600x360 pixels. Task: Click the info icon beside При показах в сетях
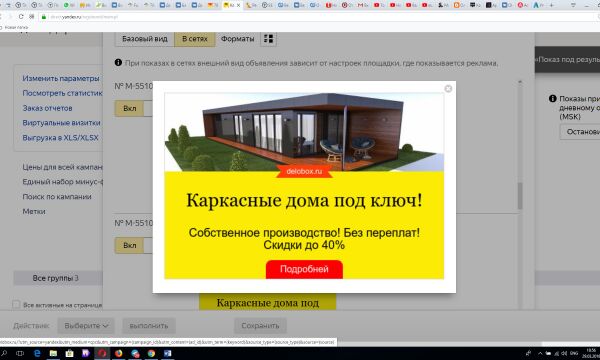tap(118, 62)
